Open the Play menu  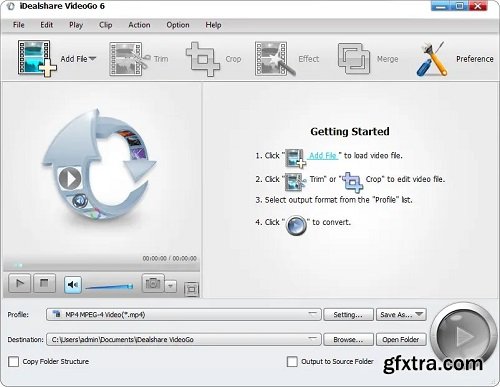[x=76, y=25]
